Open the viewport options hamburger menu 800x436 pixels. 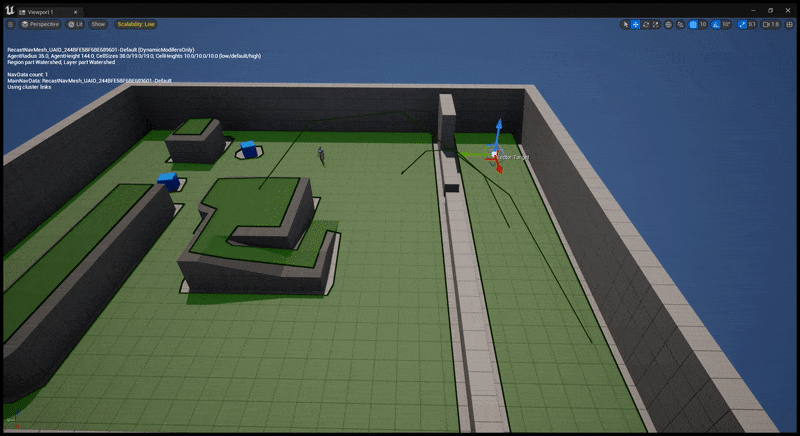11,24
